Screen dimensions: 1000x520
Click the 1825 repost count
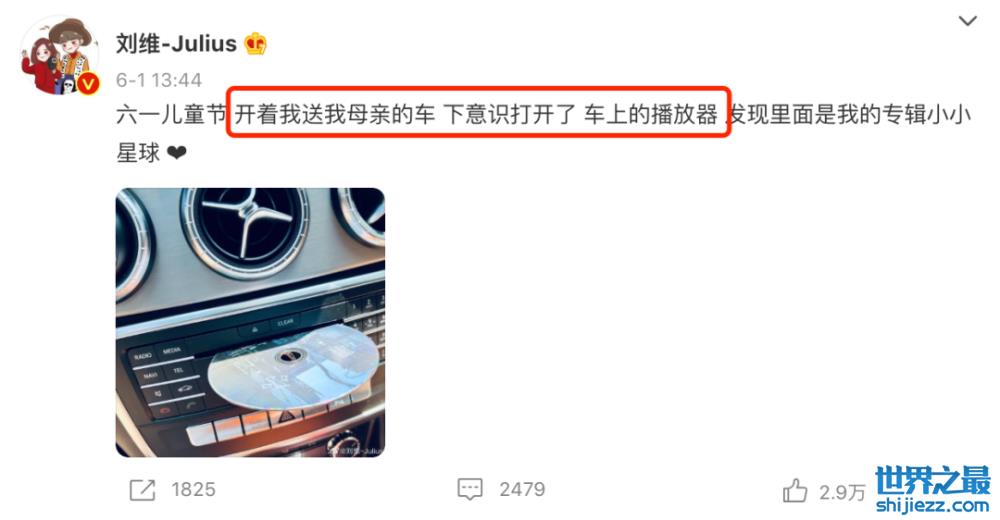click(x=193, y=490)
